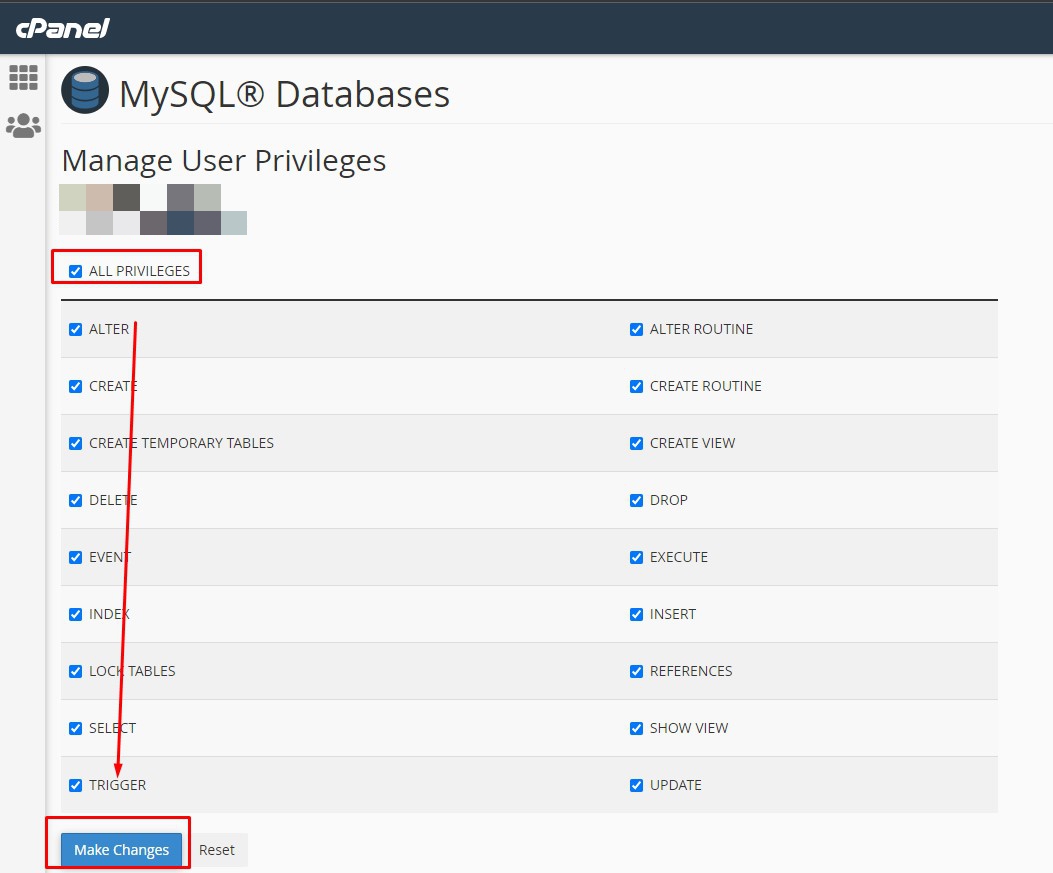Toggle the SELECT privilege checkbox
Screen dimensions: 1053x873
coord(75,729)
